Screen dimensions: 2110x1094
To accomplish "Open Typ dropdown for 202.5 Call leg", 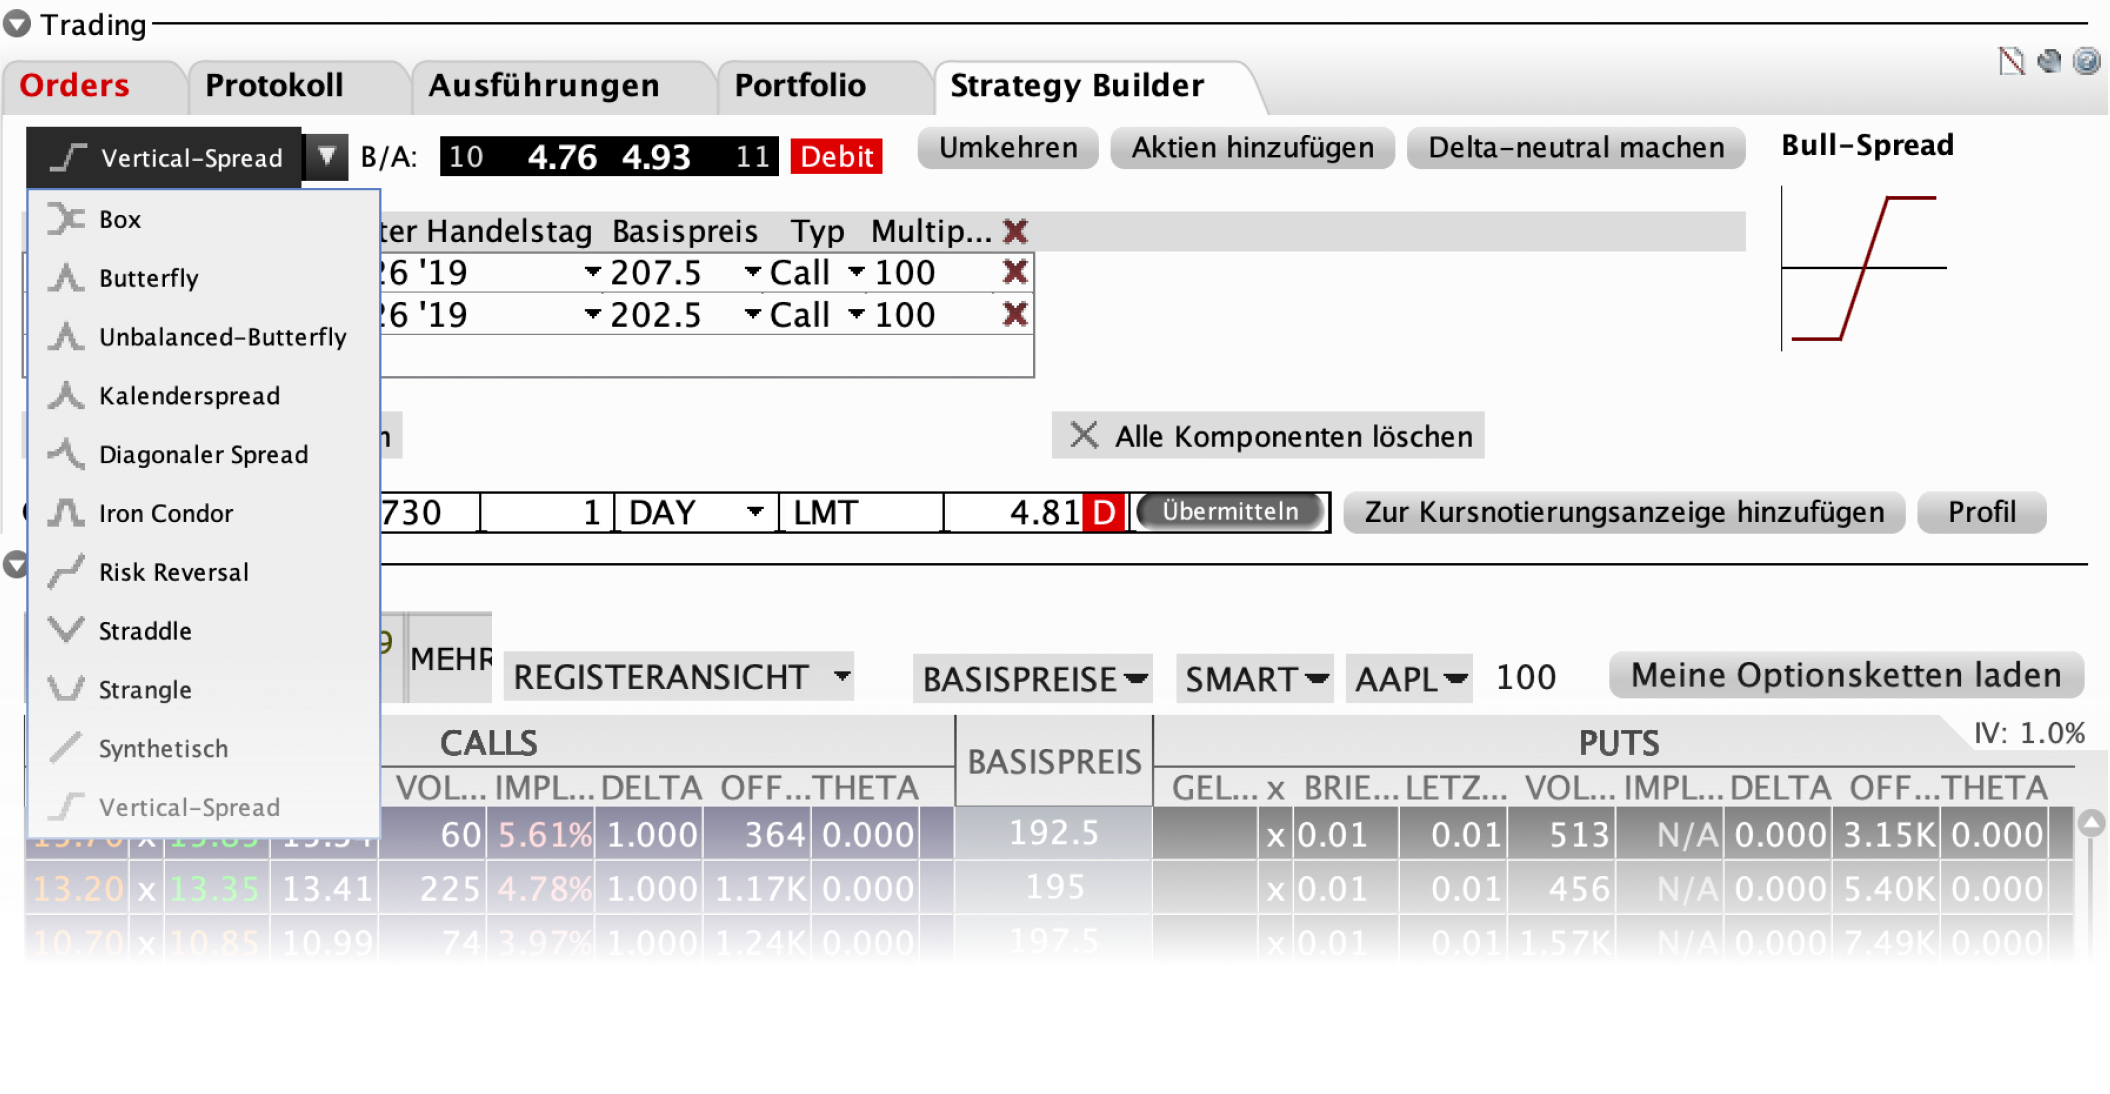I will pyautogui.click(x=856, y=314).
